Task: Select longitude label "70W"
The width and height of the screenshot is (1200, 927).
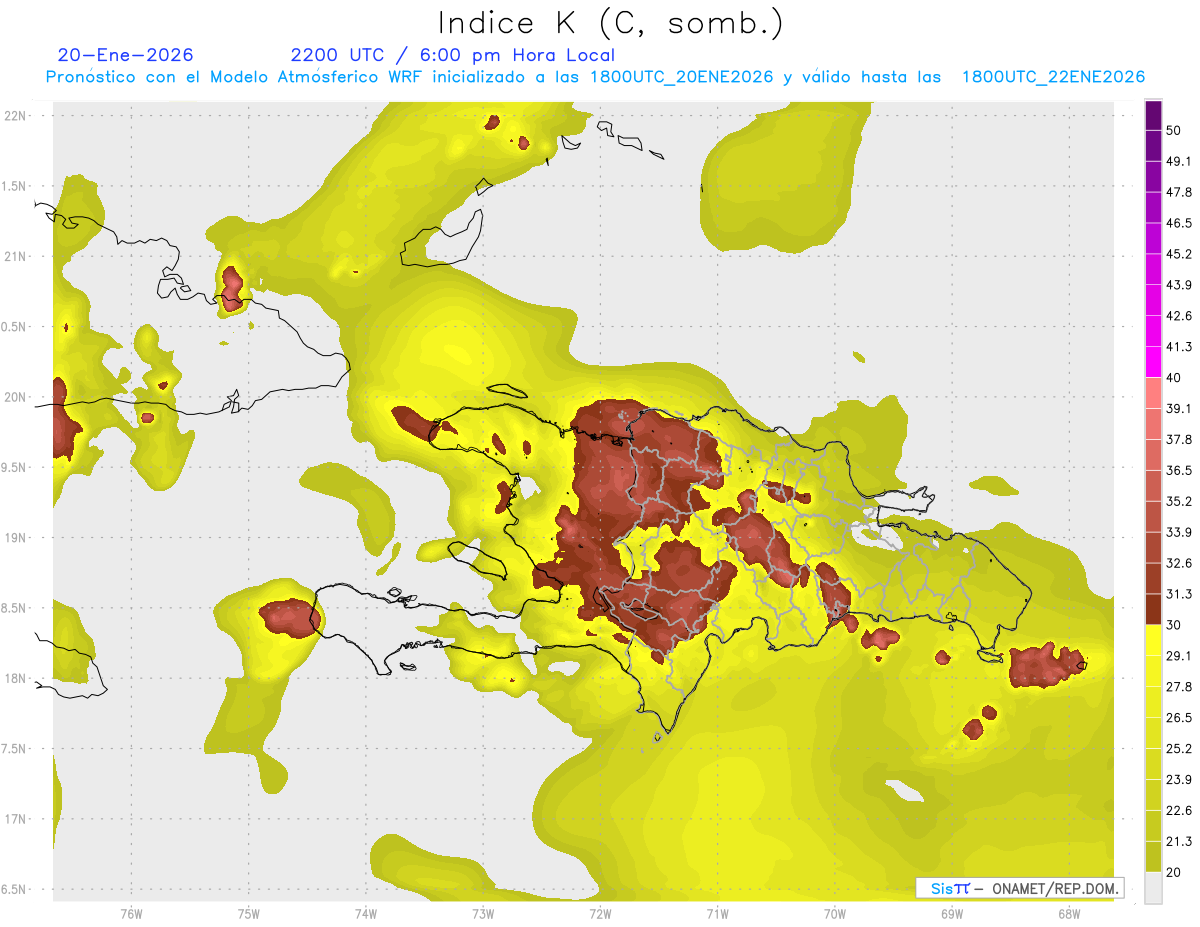Action: coord(835,914)
